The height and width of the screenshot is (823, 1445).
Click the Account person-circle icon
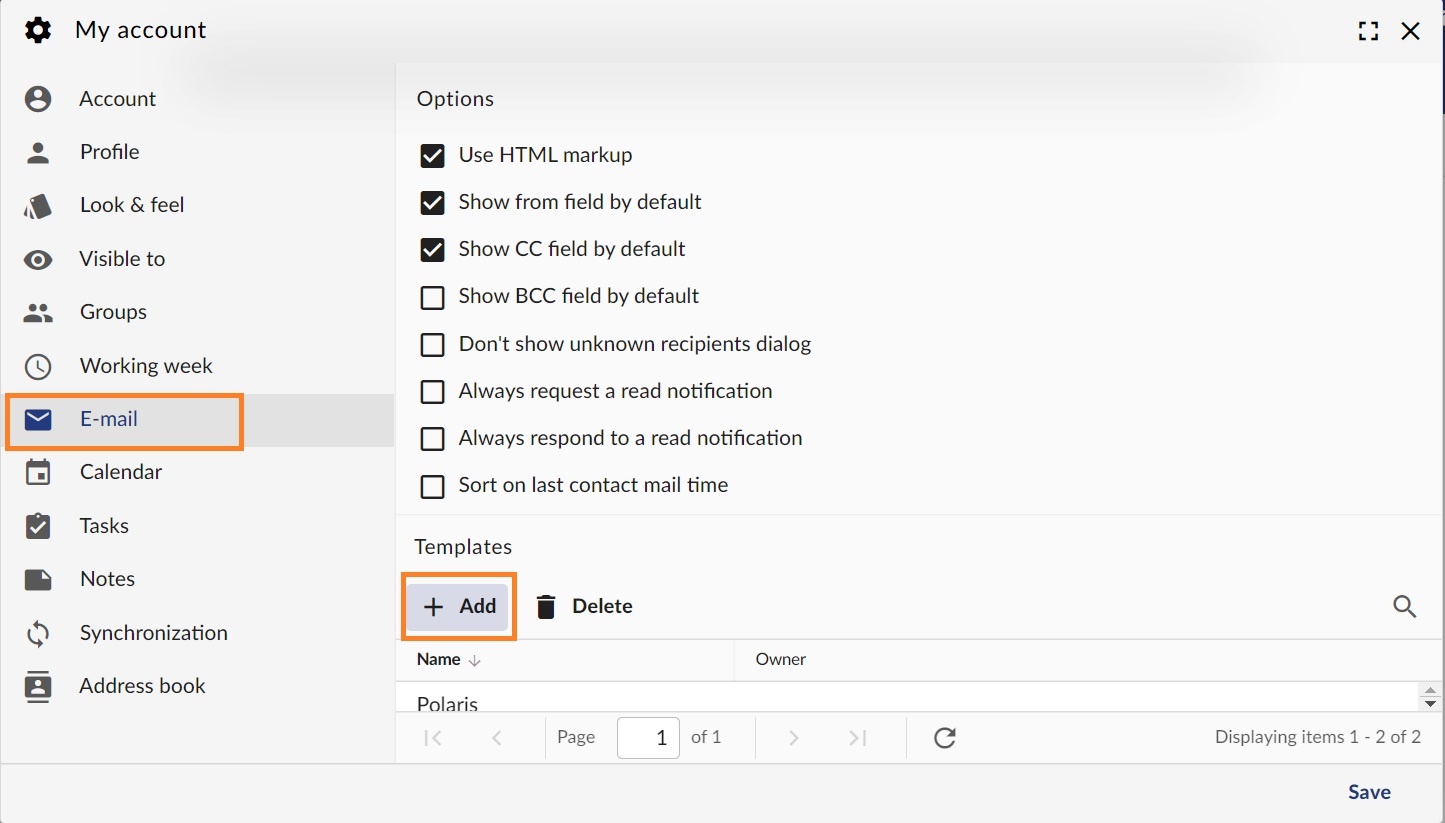[38, 98]
